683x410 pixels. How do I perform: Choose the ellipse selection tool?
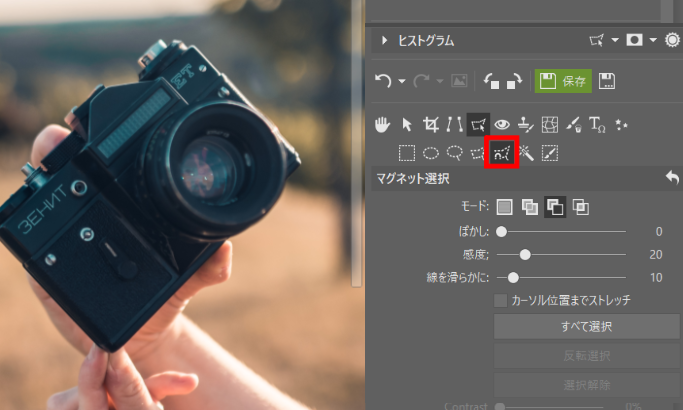click(431, 153)
